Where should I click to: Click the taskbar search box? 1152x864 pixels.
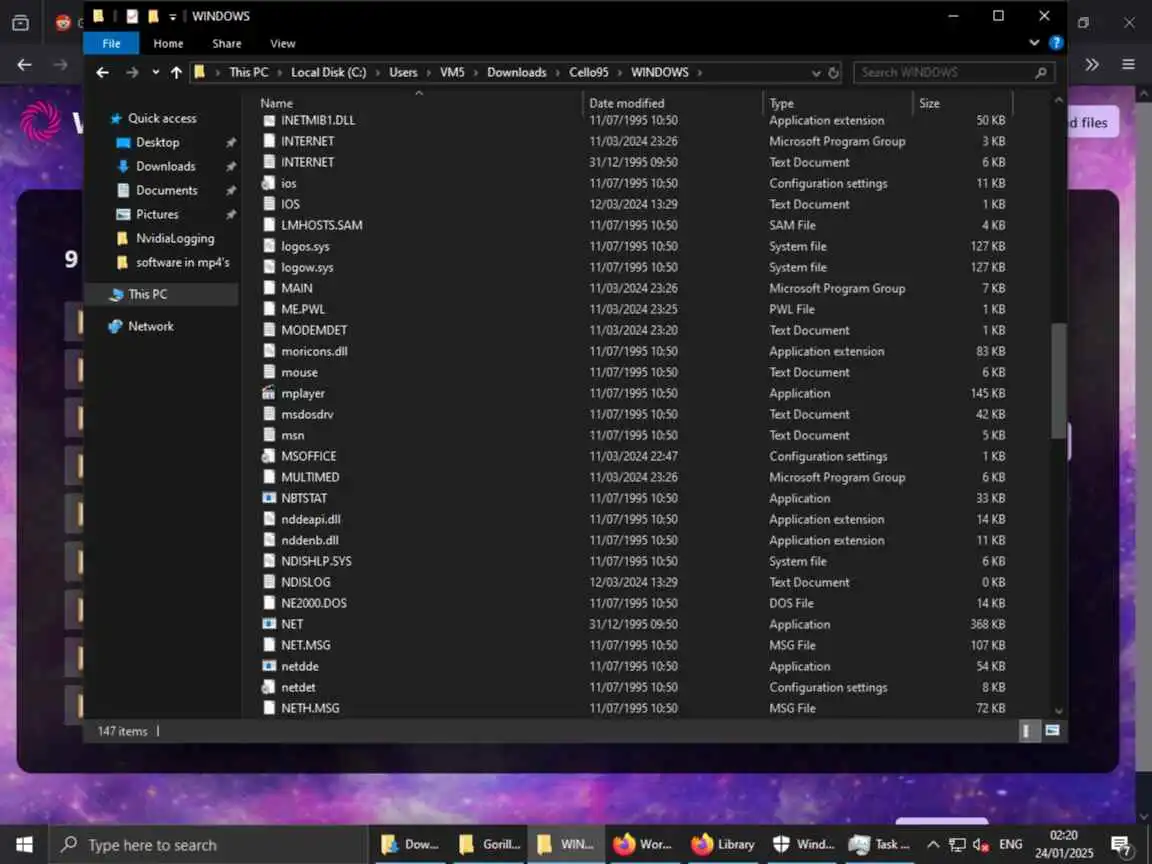point(208,845)
